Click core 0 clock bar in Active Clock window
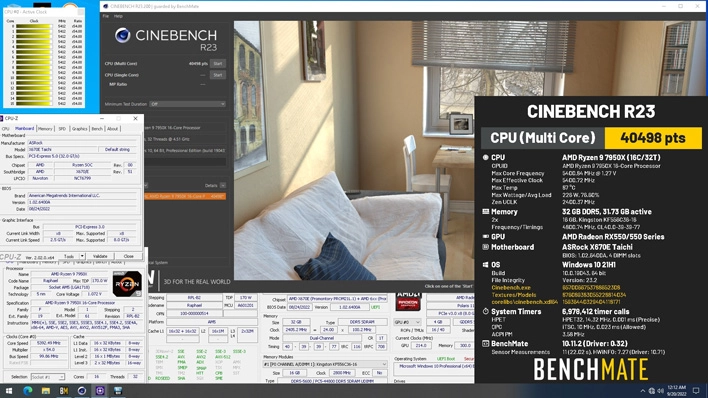The image size is (708, 398). point(34,26)
